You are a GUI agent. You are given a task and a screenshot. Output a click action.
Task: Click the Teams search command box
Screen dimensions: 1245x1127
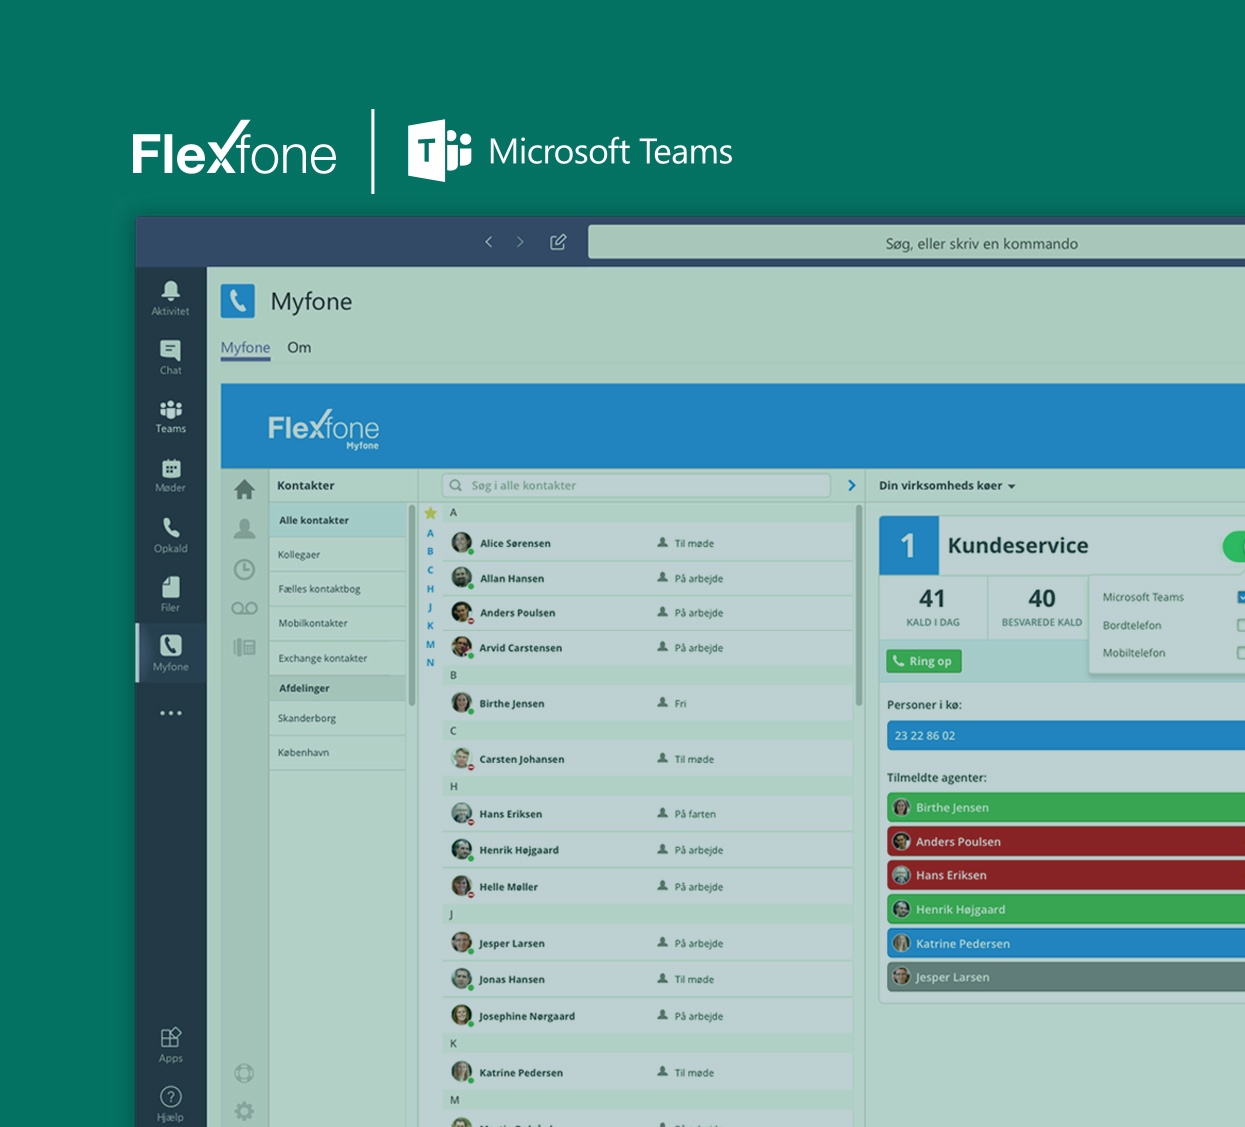916,243
